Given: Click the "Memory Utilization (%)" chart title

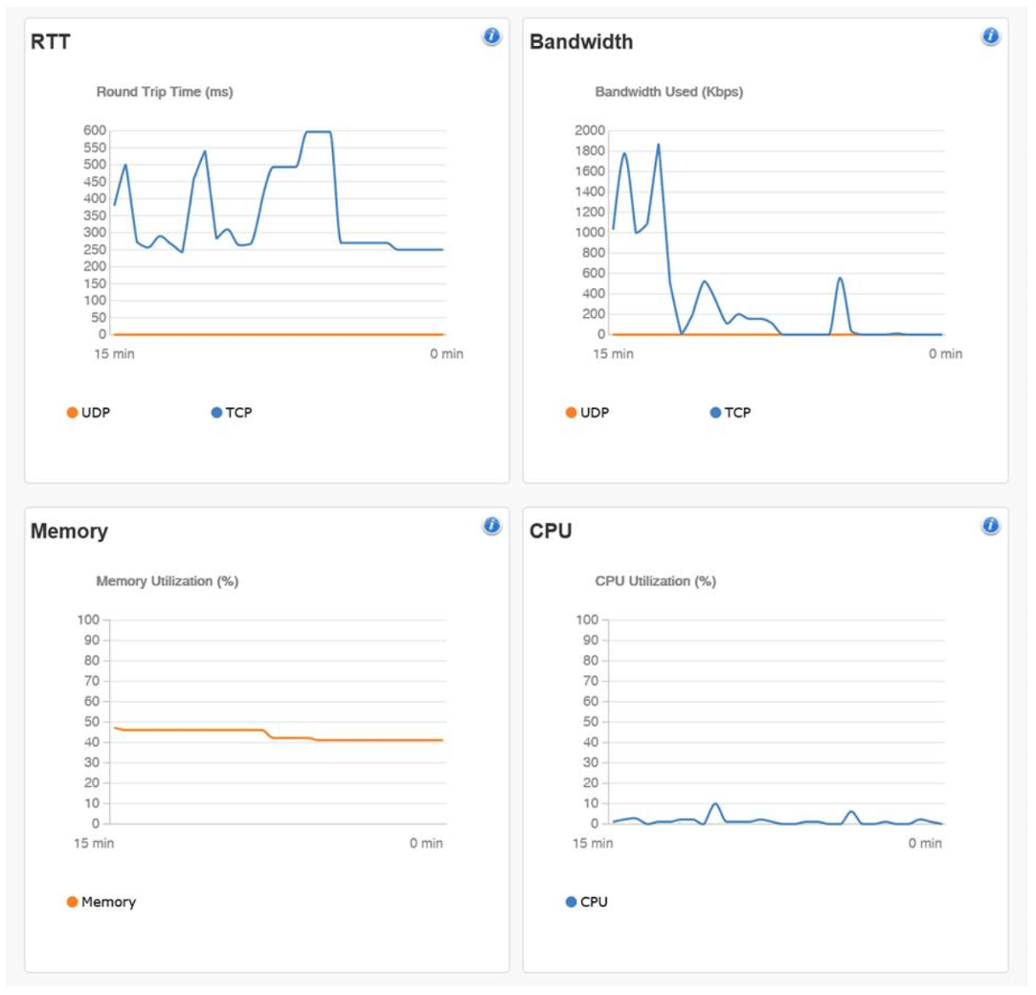Looking at the screenshot, I should click(x=167, y=581).
